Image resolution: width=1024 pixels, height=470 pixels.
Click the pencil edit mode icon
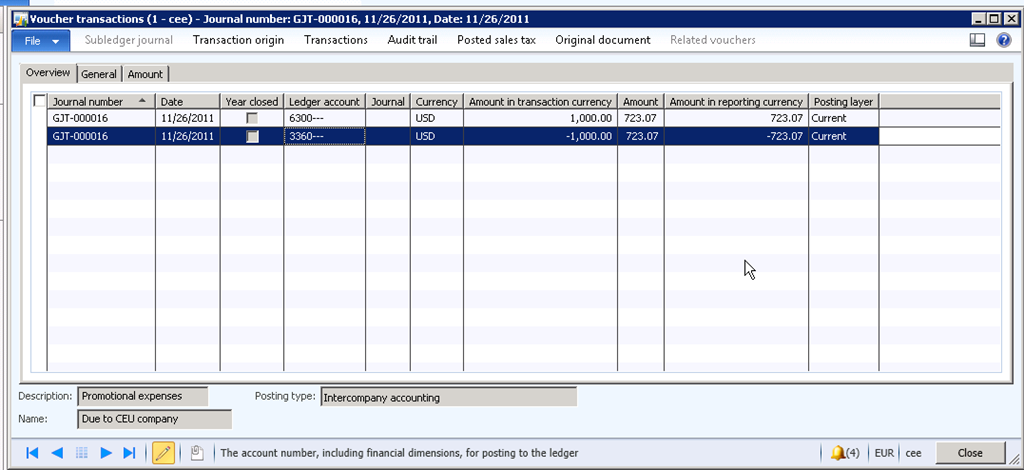click(x=163, y=453)
